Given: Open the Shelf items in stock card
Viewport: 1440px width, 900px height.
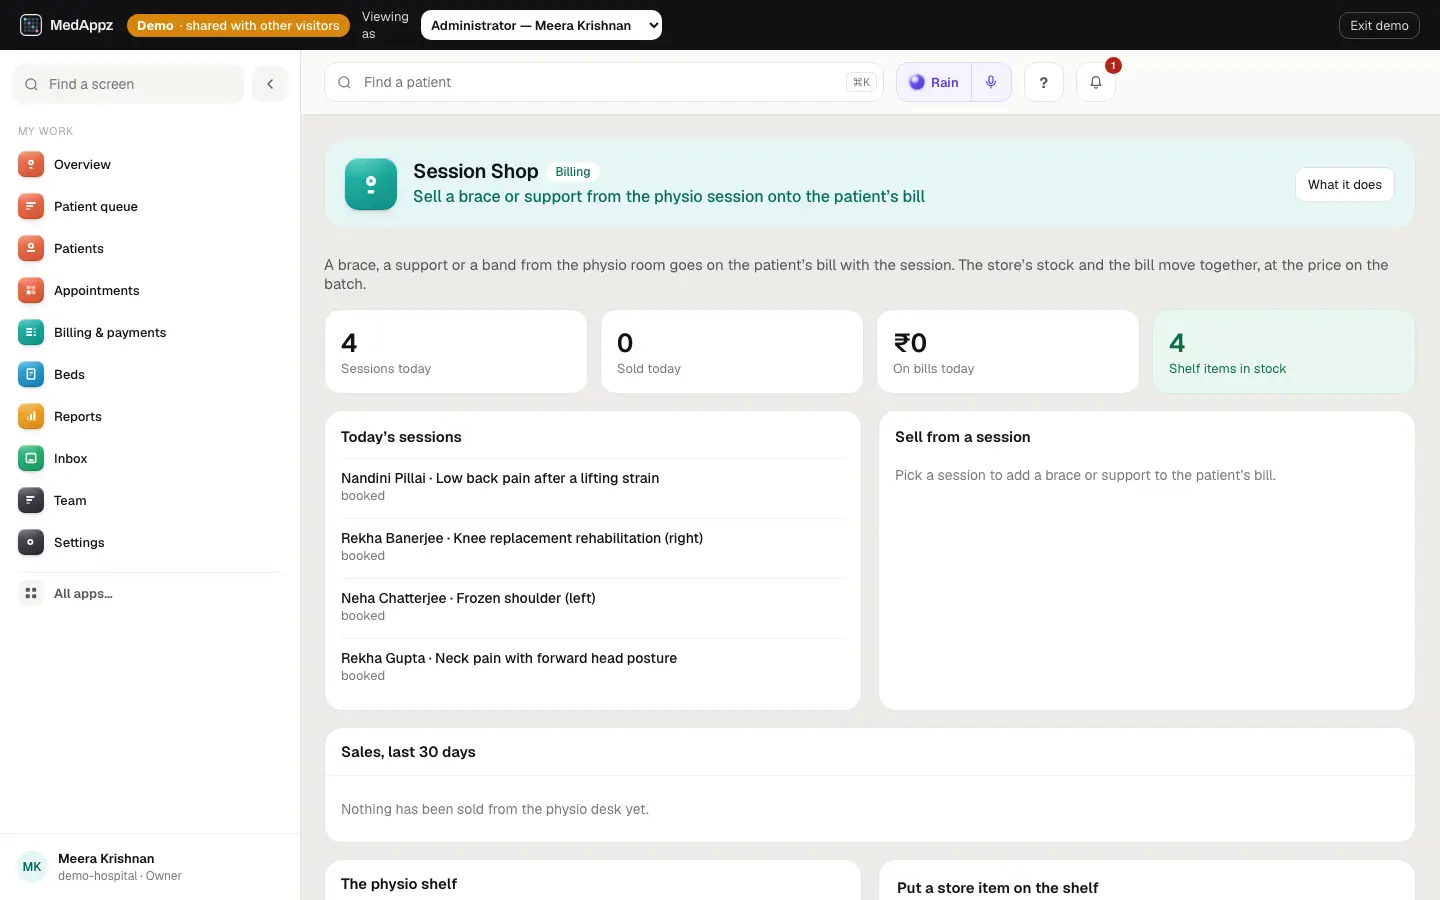Looking at the screenshot, I should point(1284,351).
